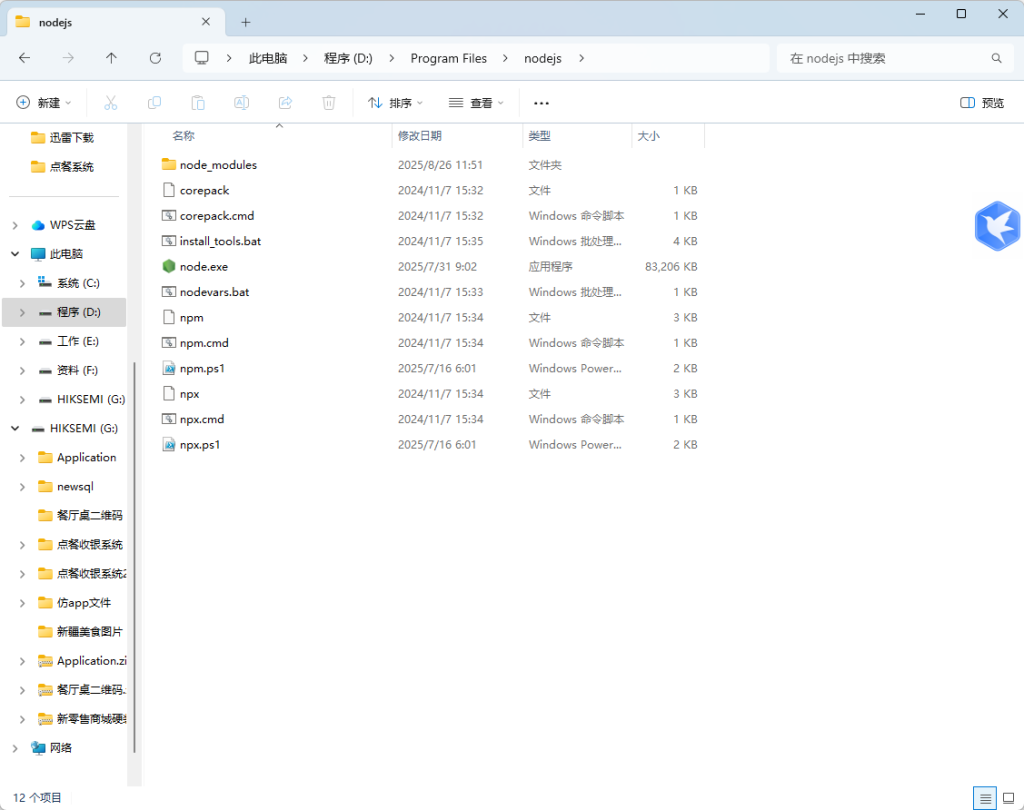Open the more options ellipsis menu
This screenshot has width=1024, height=810.
[x=541, y=103]
